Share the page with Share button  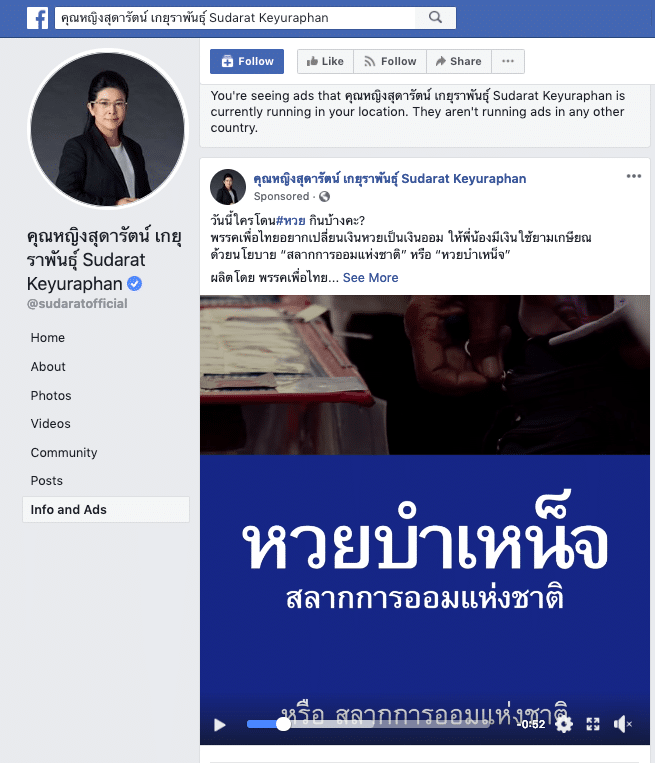[x=458, y=61]
